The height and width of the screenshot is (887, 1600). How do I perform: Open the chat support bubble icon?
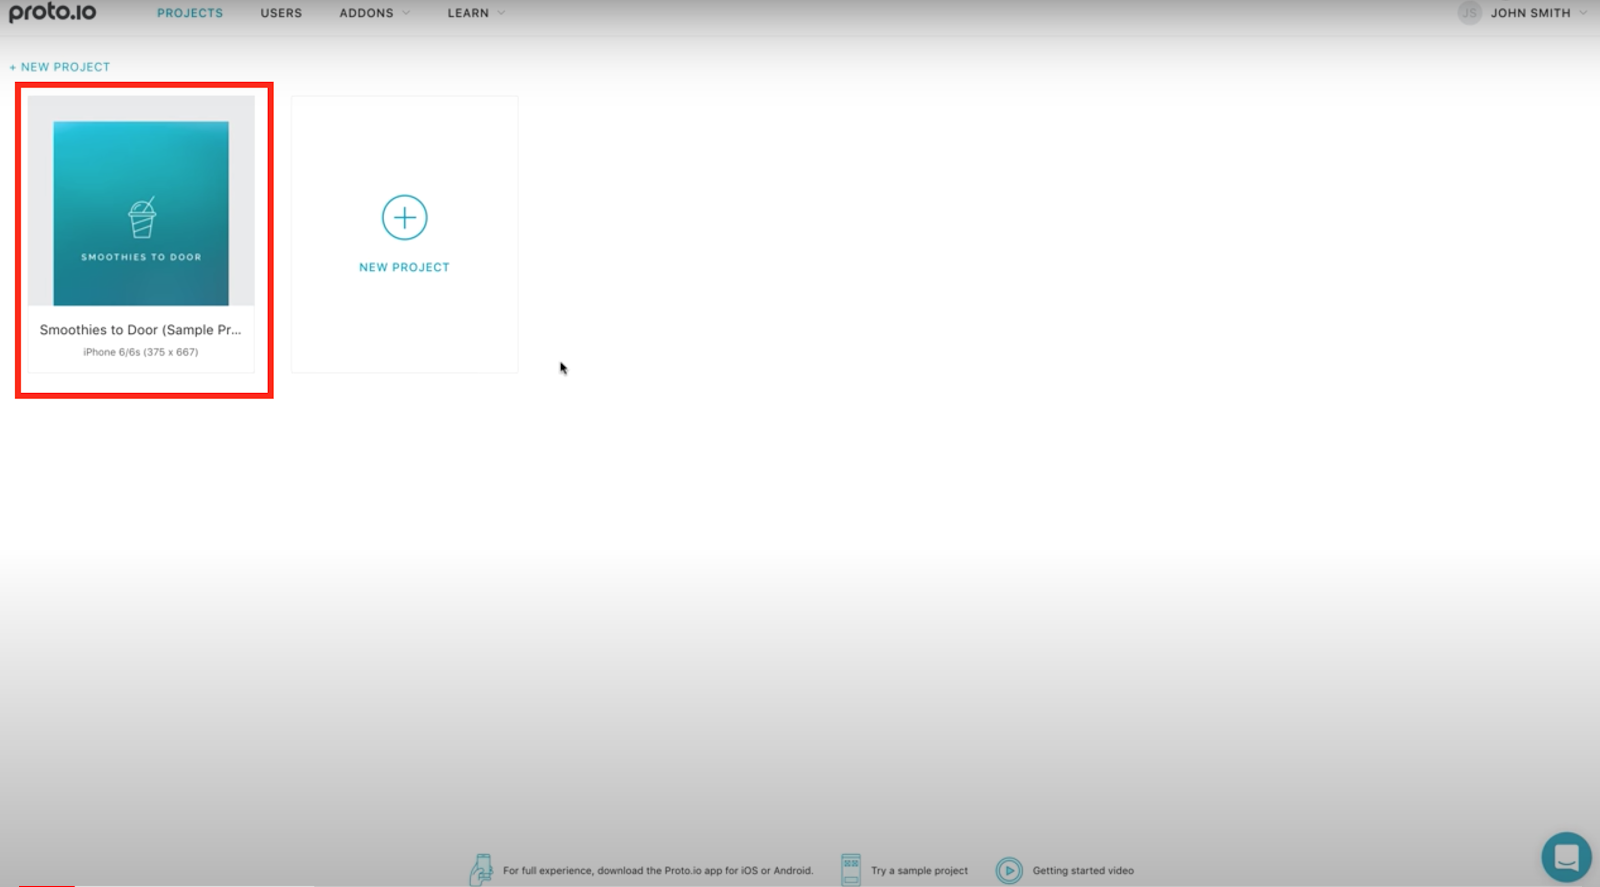[x=1566, y=857]
